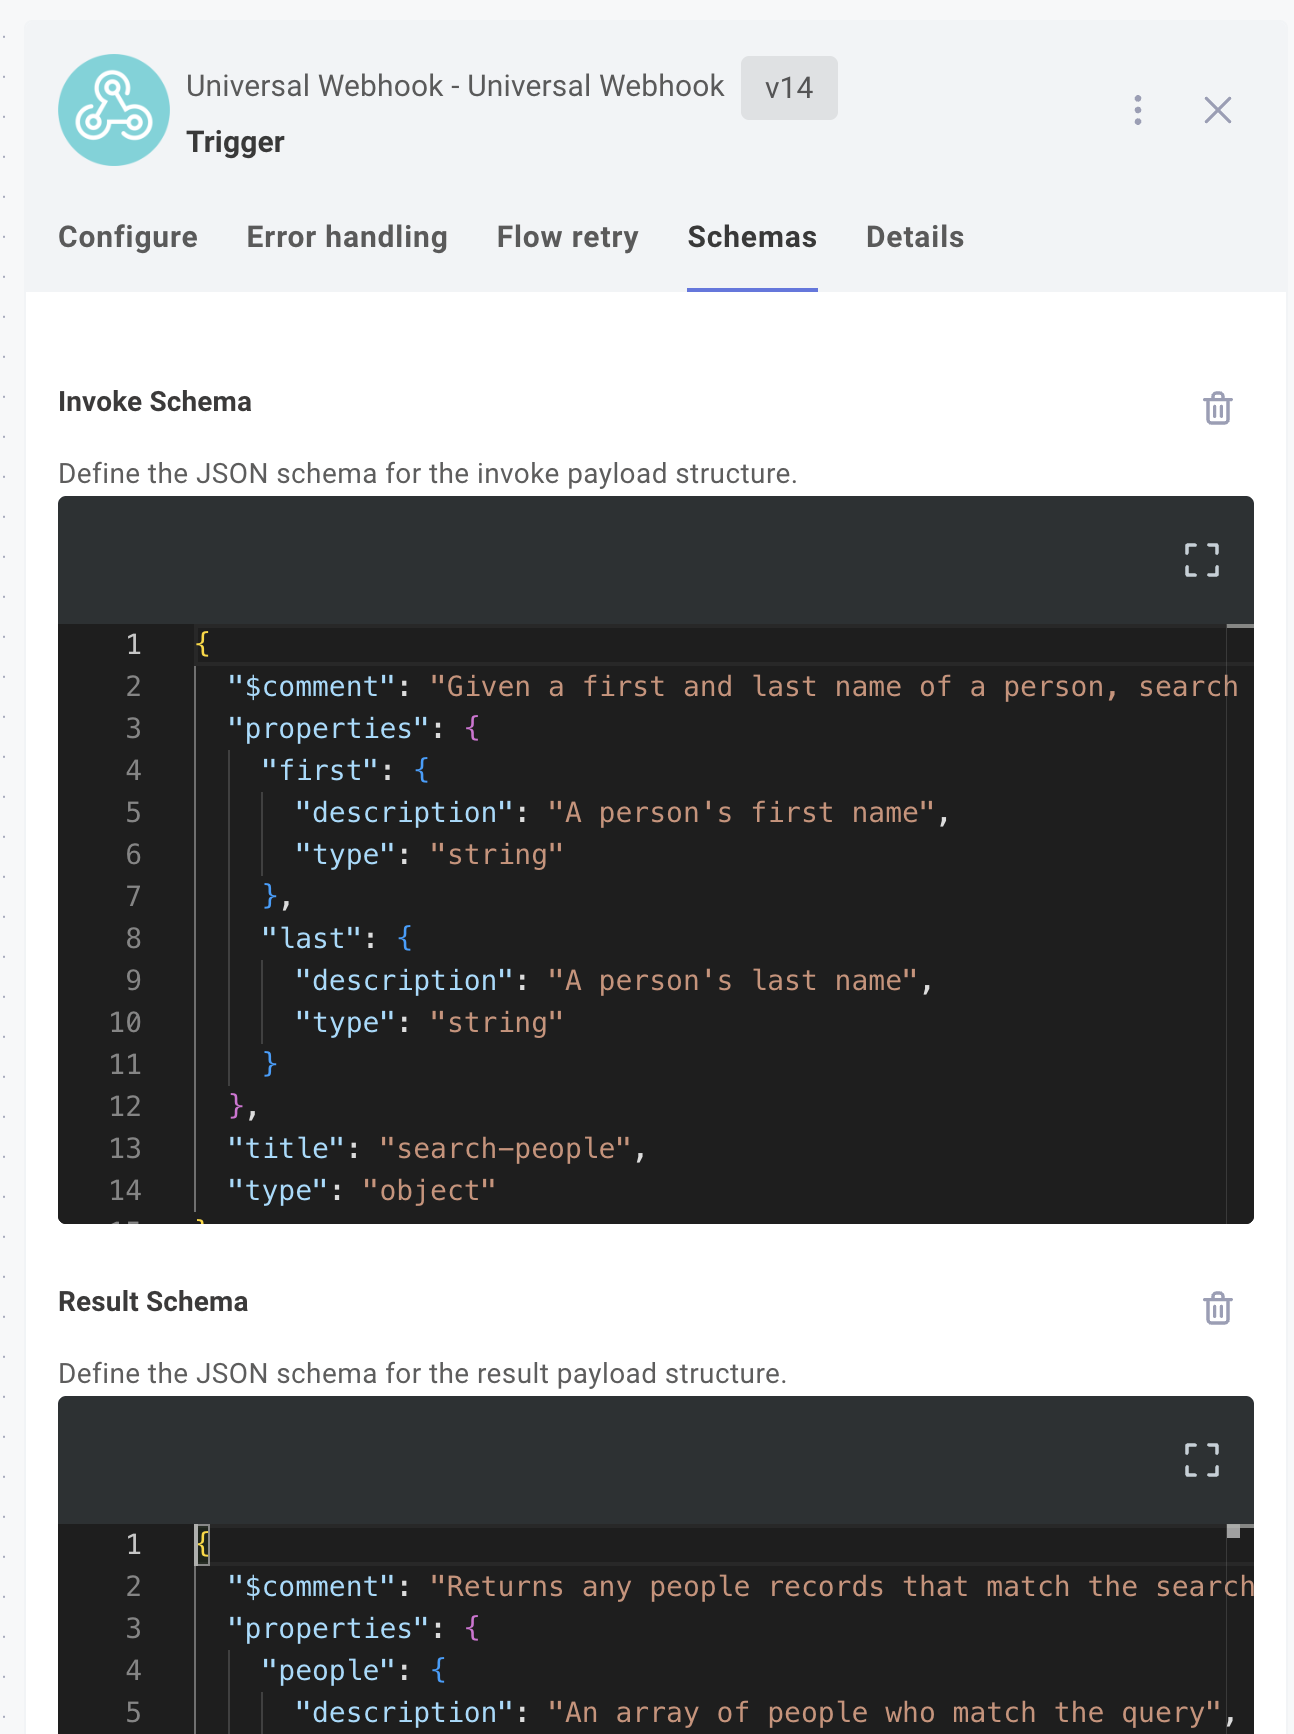Open the Details tab

click(x=914, y=237)
